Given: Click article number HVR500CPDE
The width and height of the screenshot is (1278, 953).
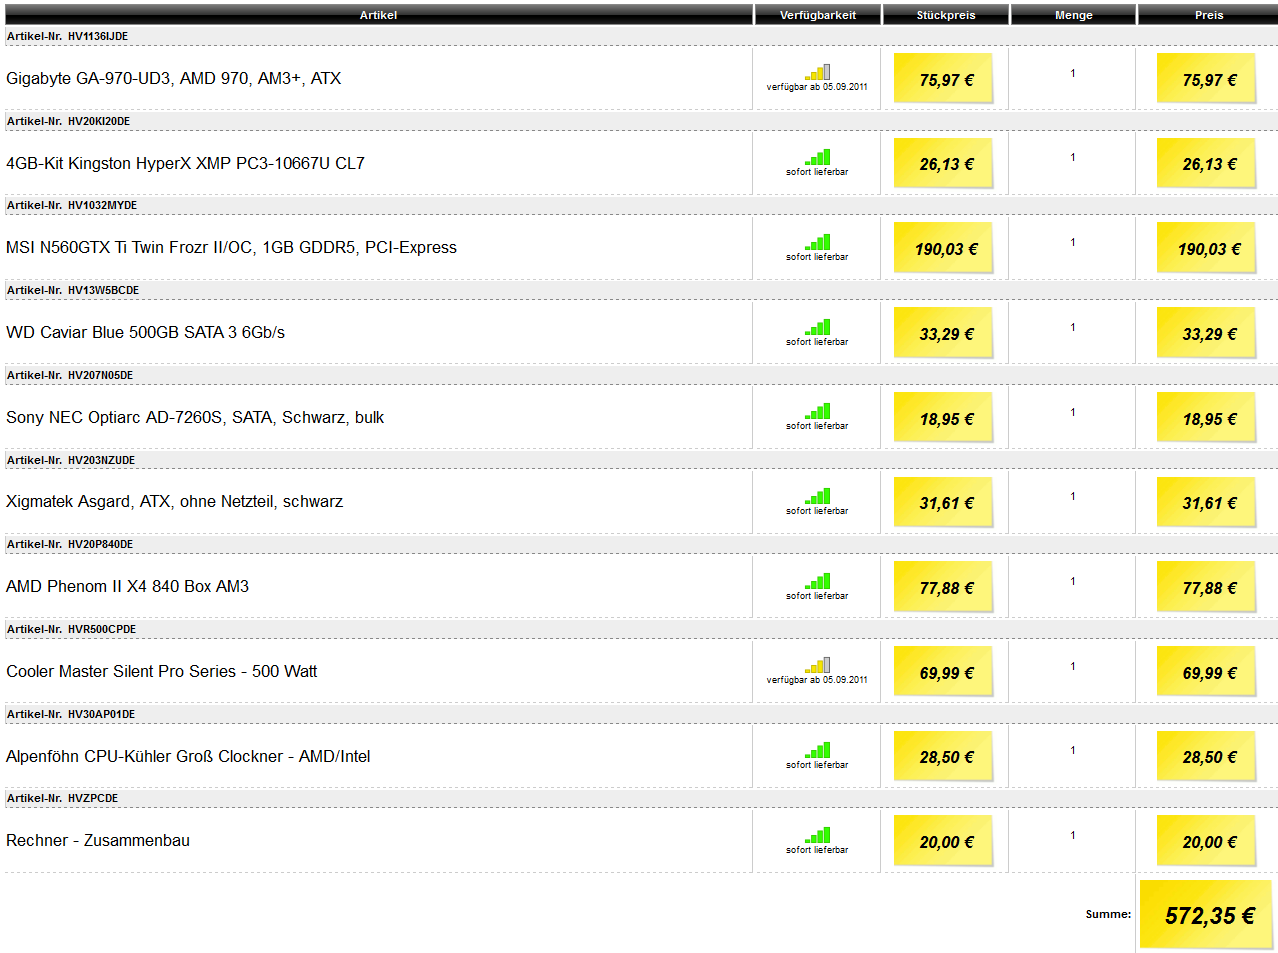Looking at the screenshot, I should [x=102, y=629].
